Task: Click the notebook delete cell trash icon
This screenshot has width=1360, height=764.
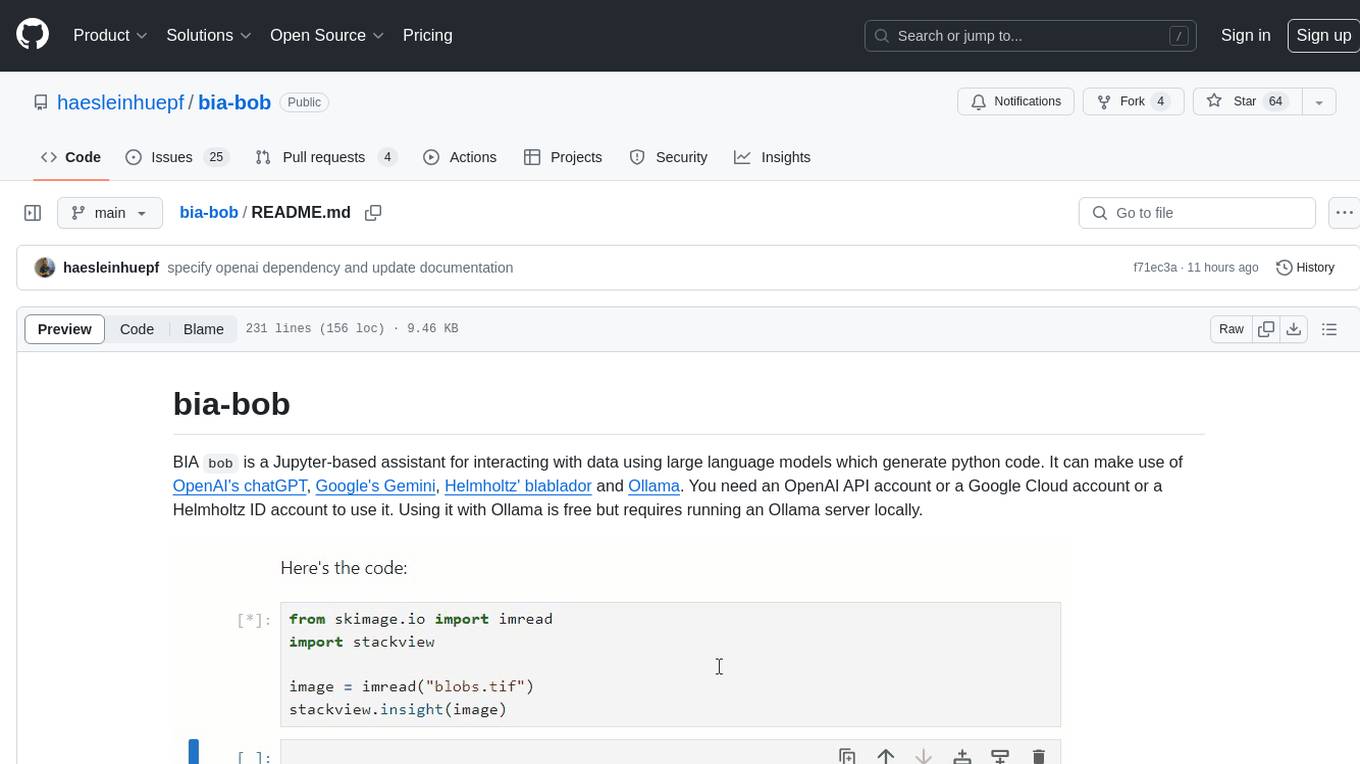Action: [x=1038, y=756]
